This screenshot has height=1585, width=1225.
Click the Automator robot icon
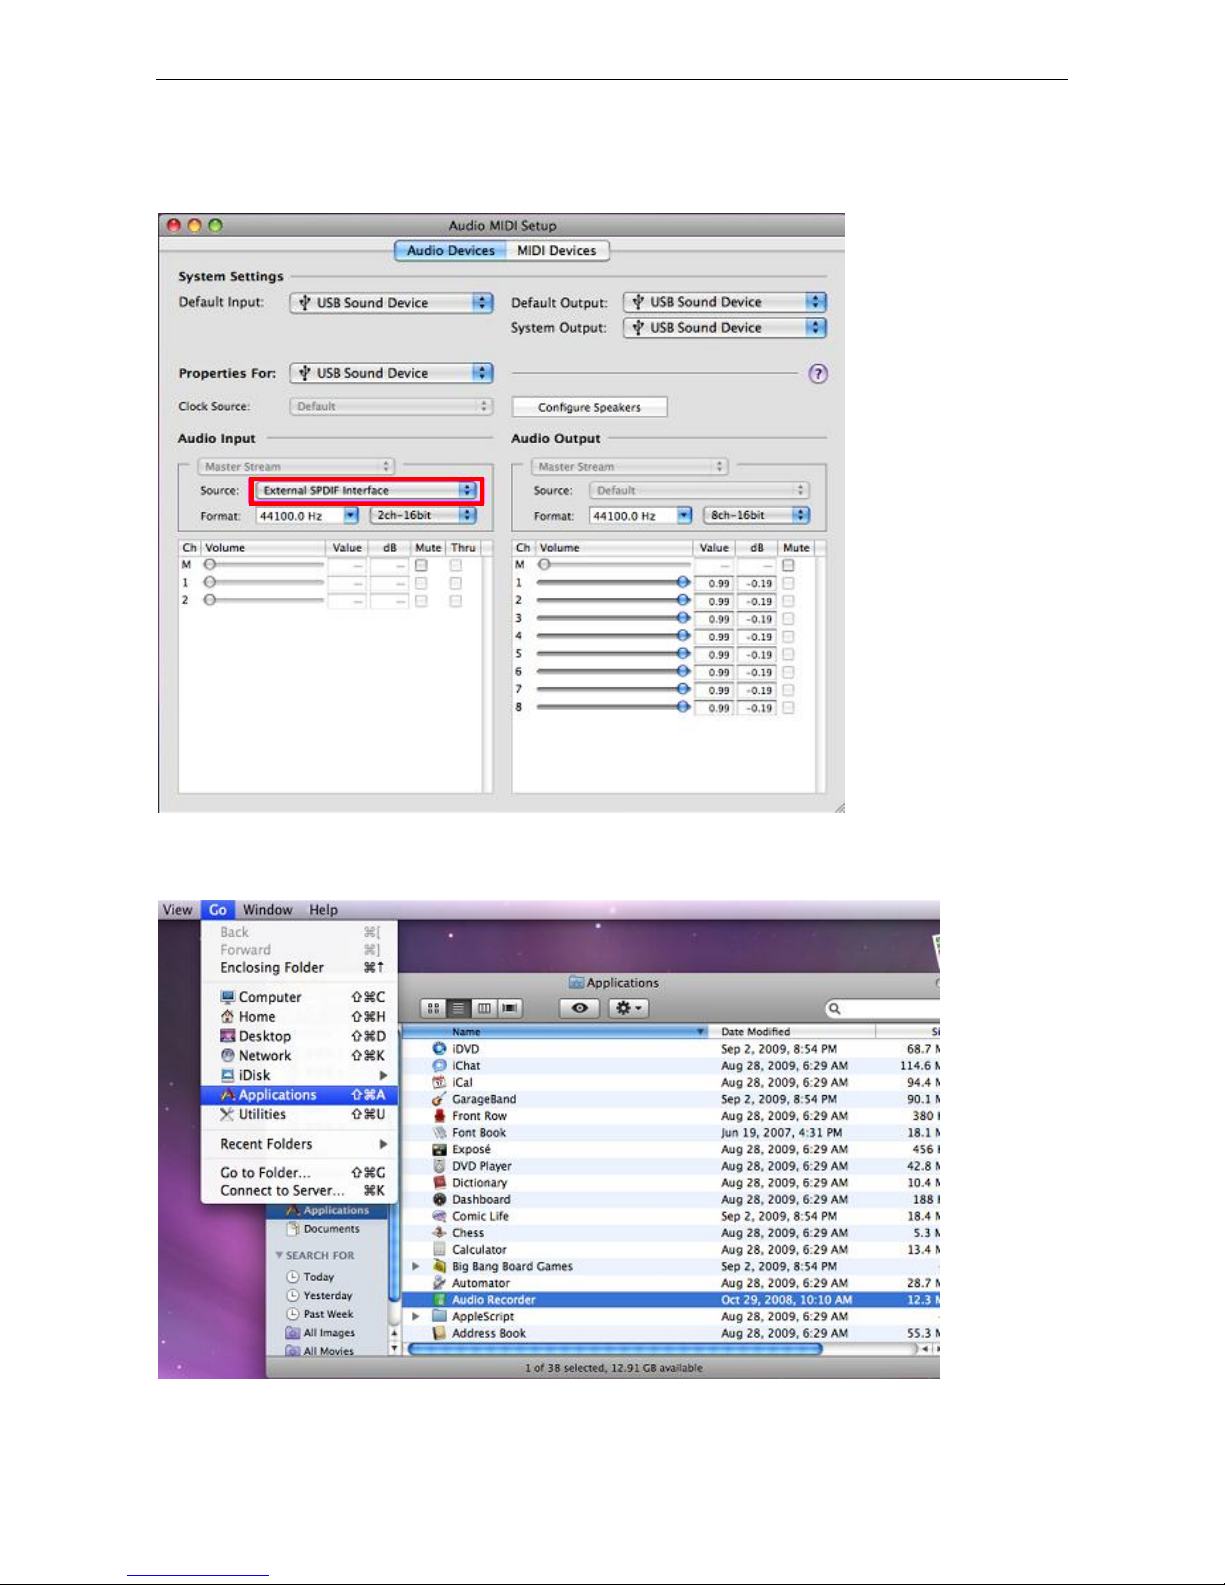tap(439, 1283)
